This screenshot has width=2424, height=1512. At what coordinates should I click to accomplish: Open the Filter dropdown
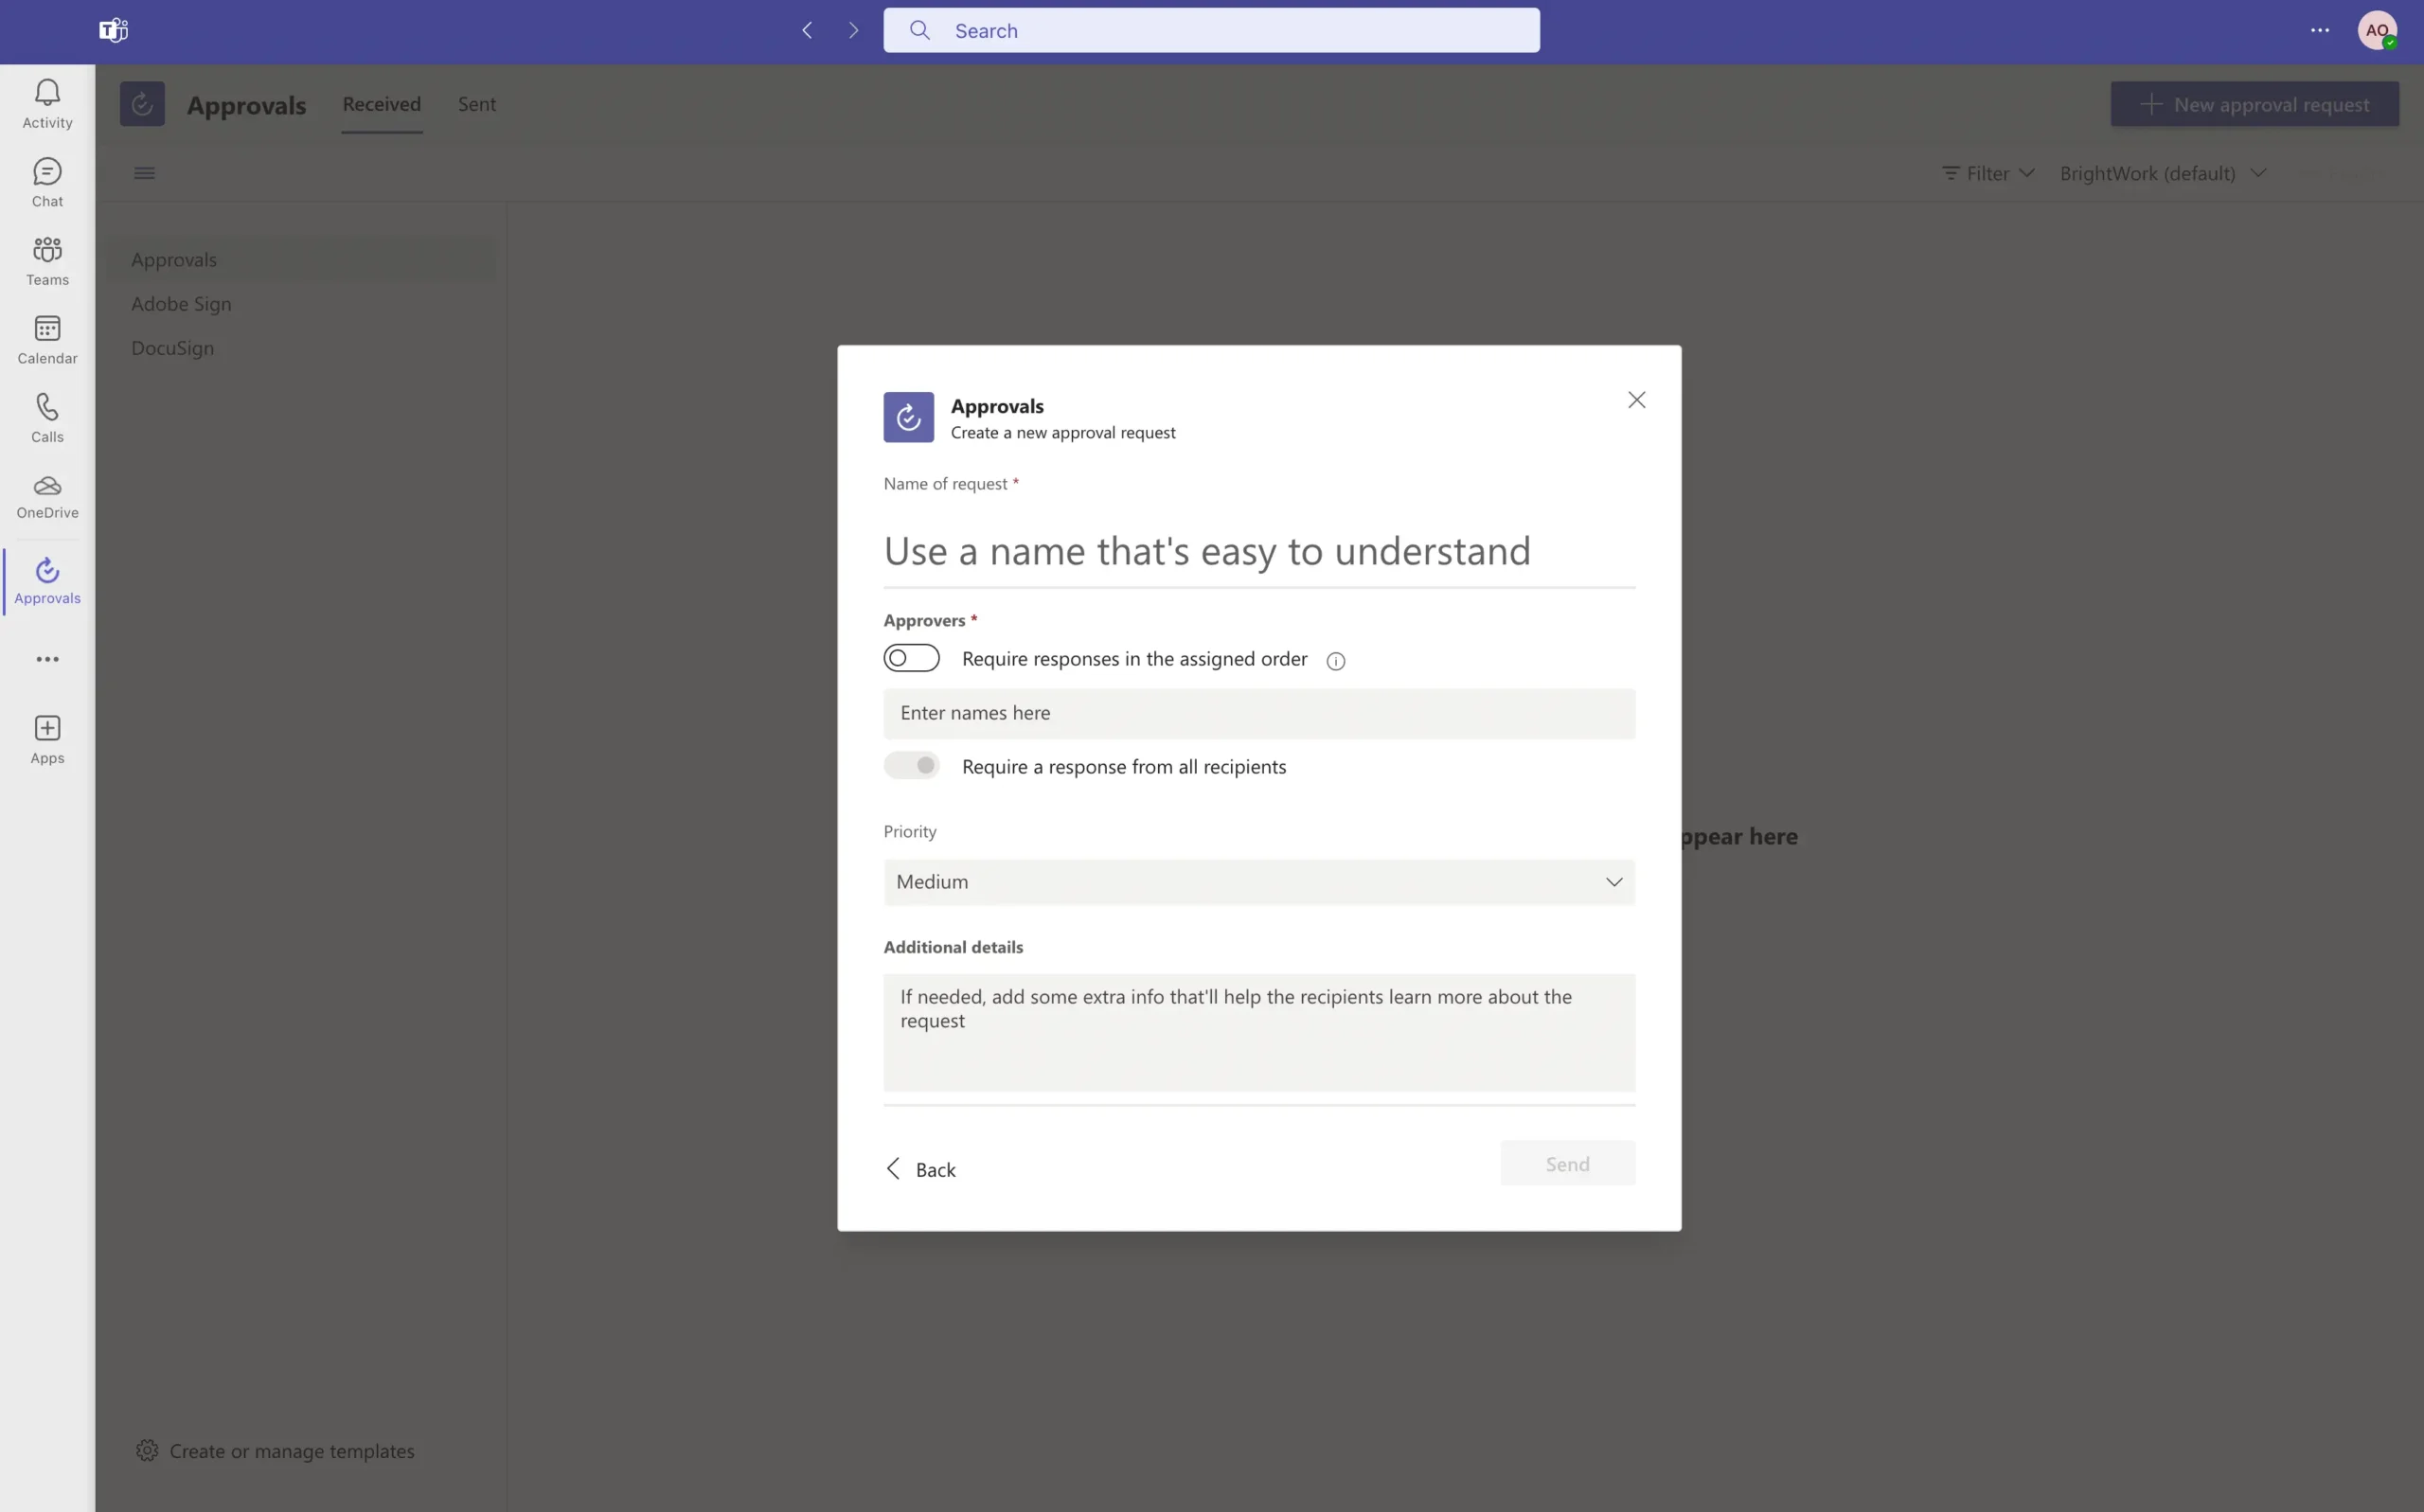(1987, 173)
